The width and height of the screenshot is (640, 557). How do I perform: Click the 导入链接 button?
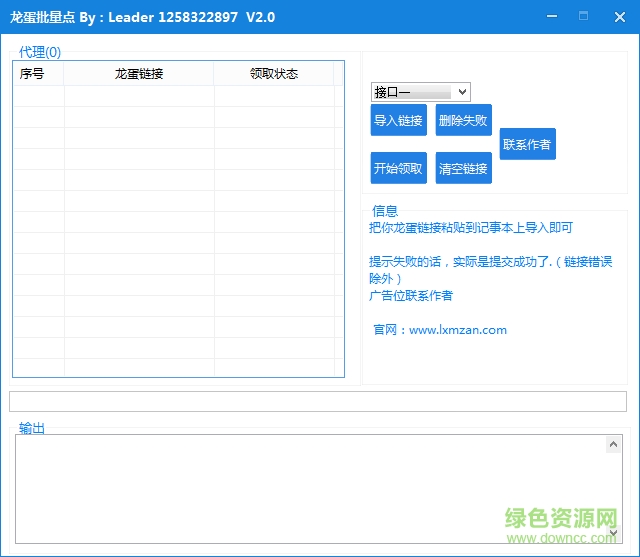coord(398,120)
